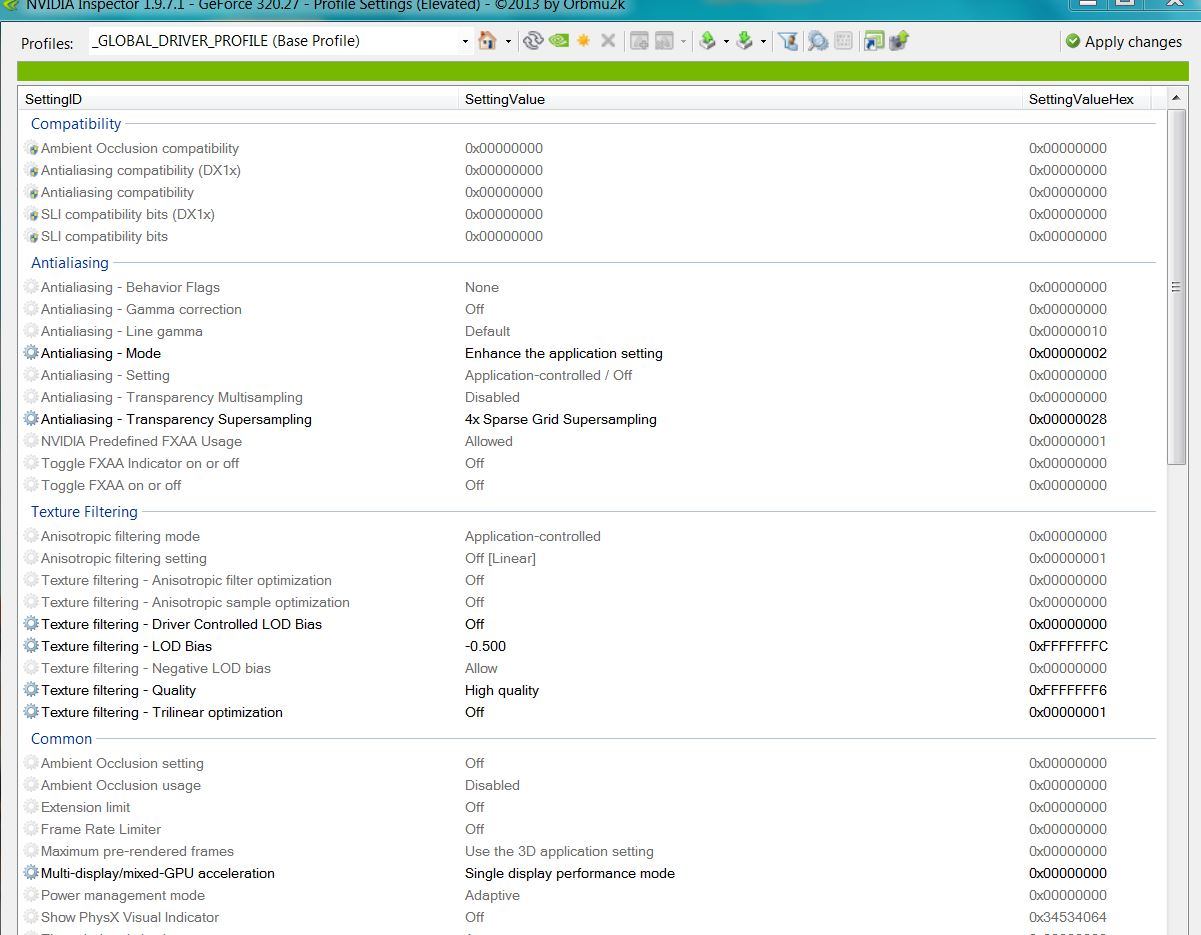Screen dimensions: 1201x935
Task: Click gear icon beside Multi-display/mixed-GPU acceleration
Action: pyautogui.click(x=31, y=873)
